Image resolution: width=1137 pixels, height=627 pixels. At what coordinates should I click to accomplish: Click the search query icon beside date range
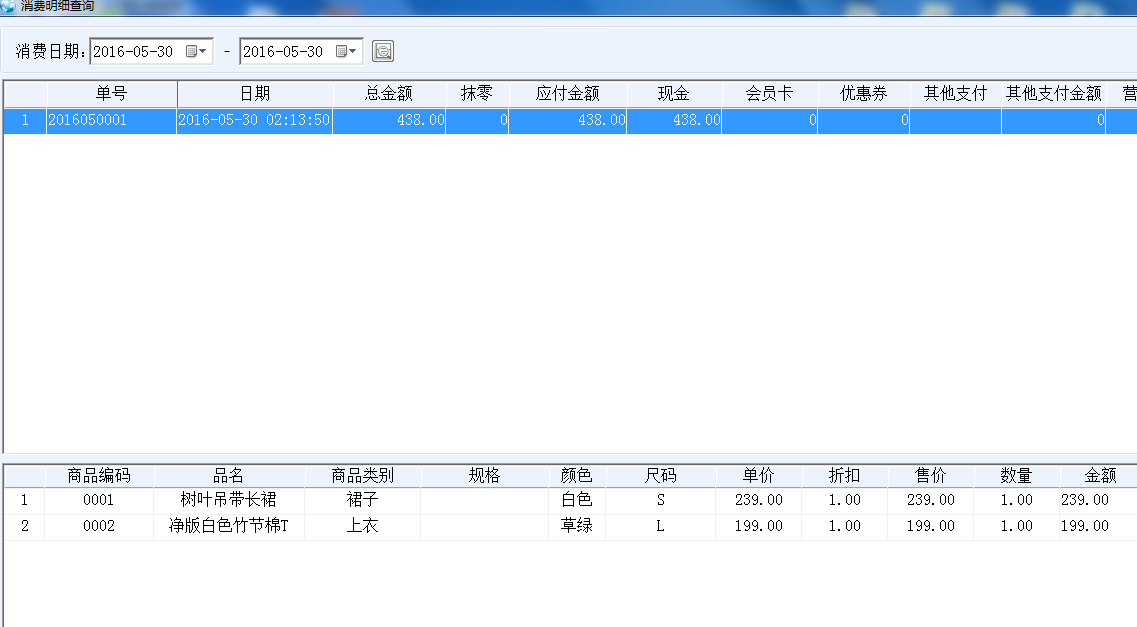tap(383, 51)
